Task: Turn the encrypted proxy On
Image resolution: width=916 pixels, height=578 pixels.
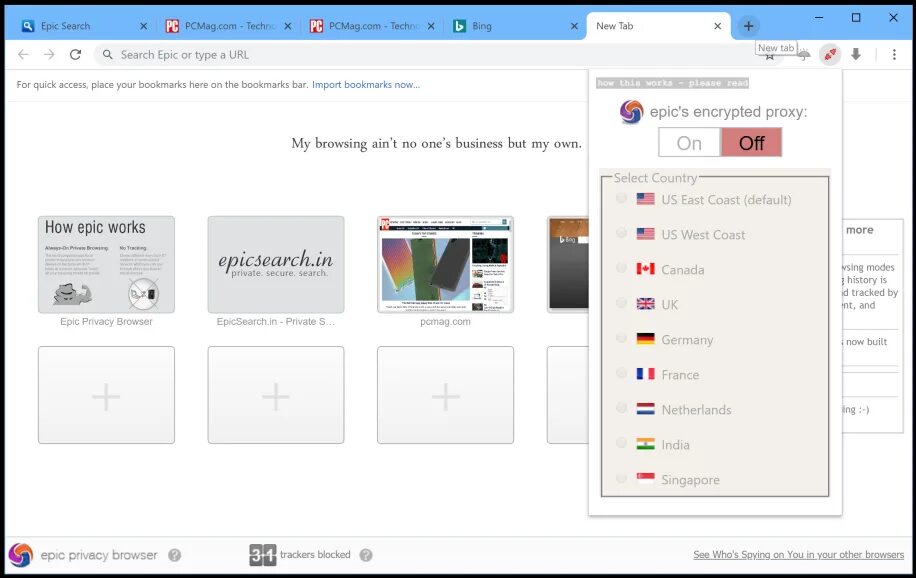Action: [689, 143]
